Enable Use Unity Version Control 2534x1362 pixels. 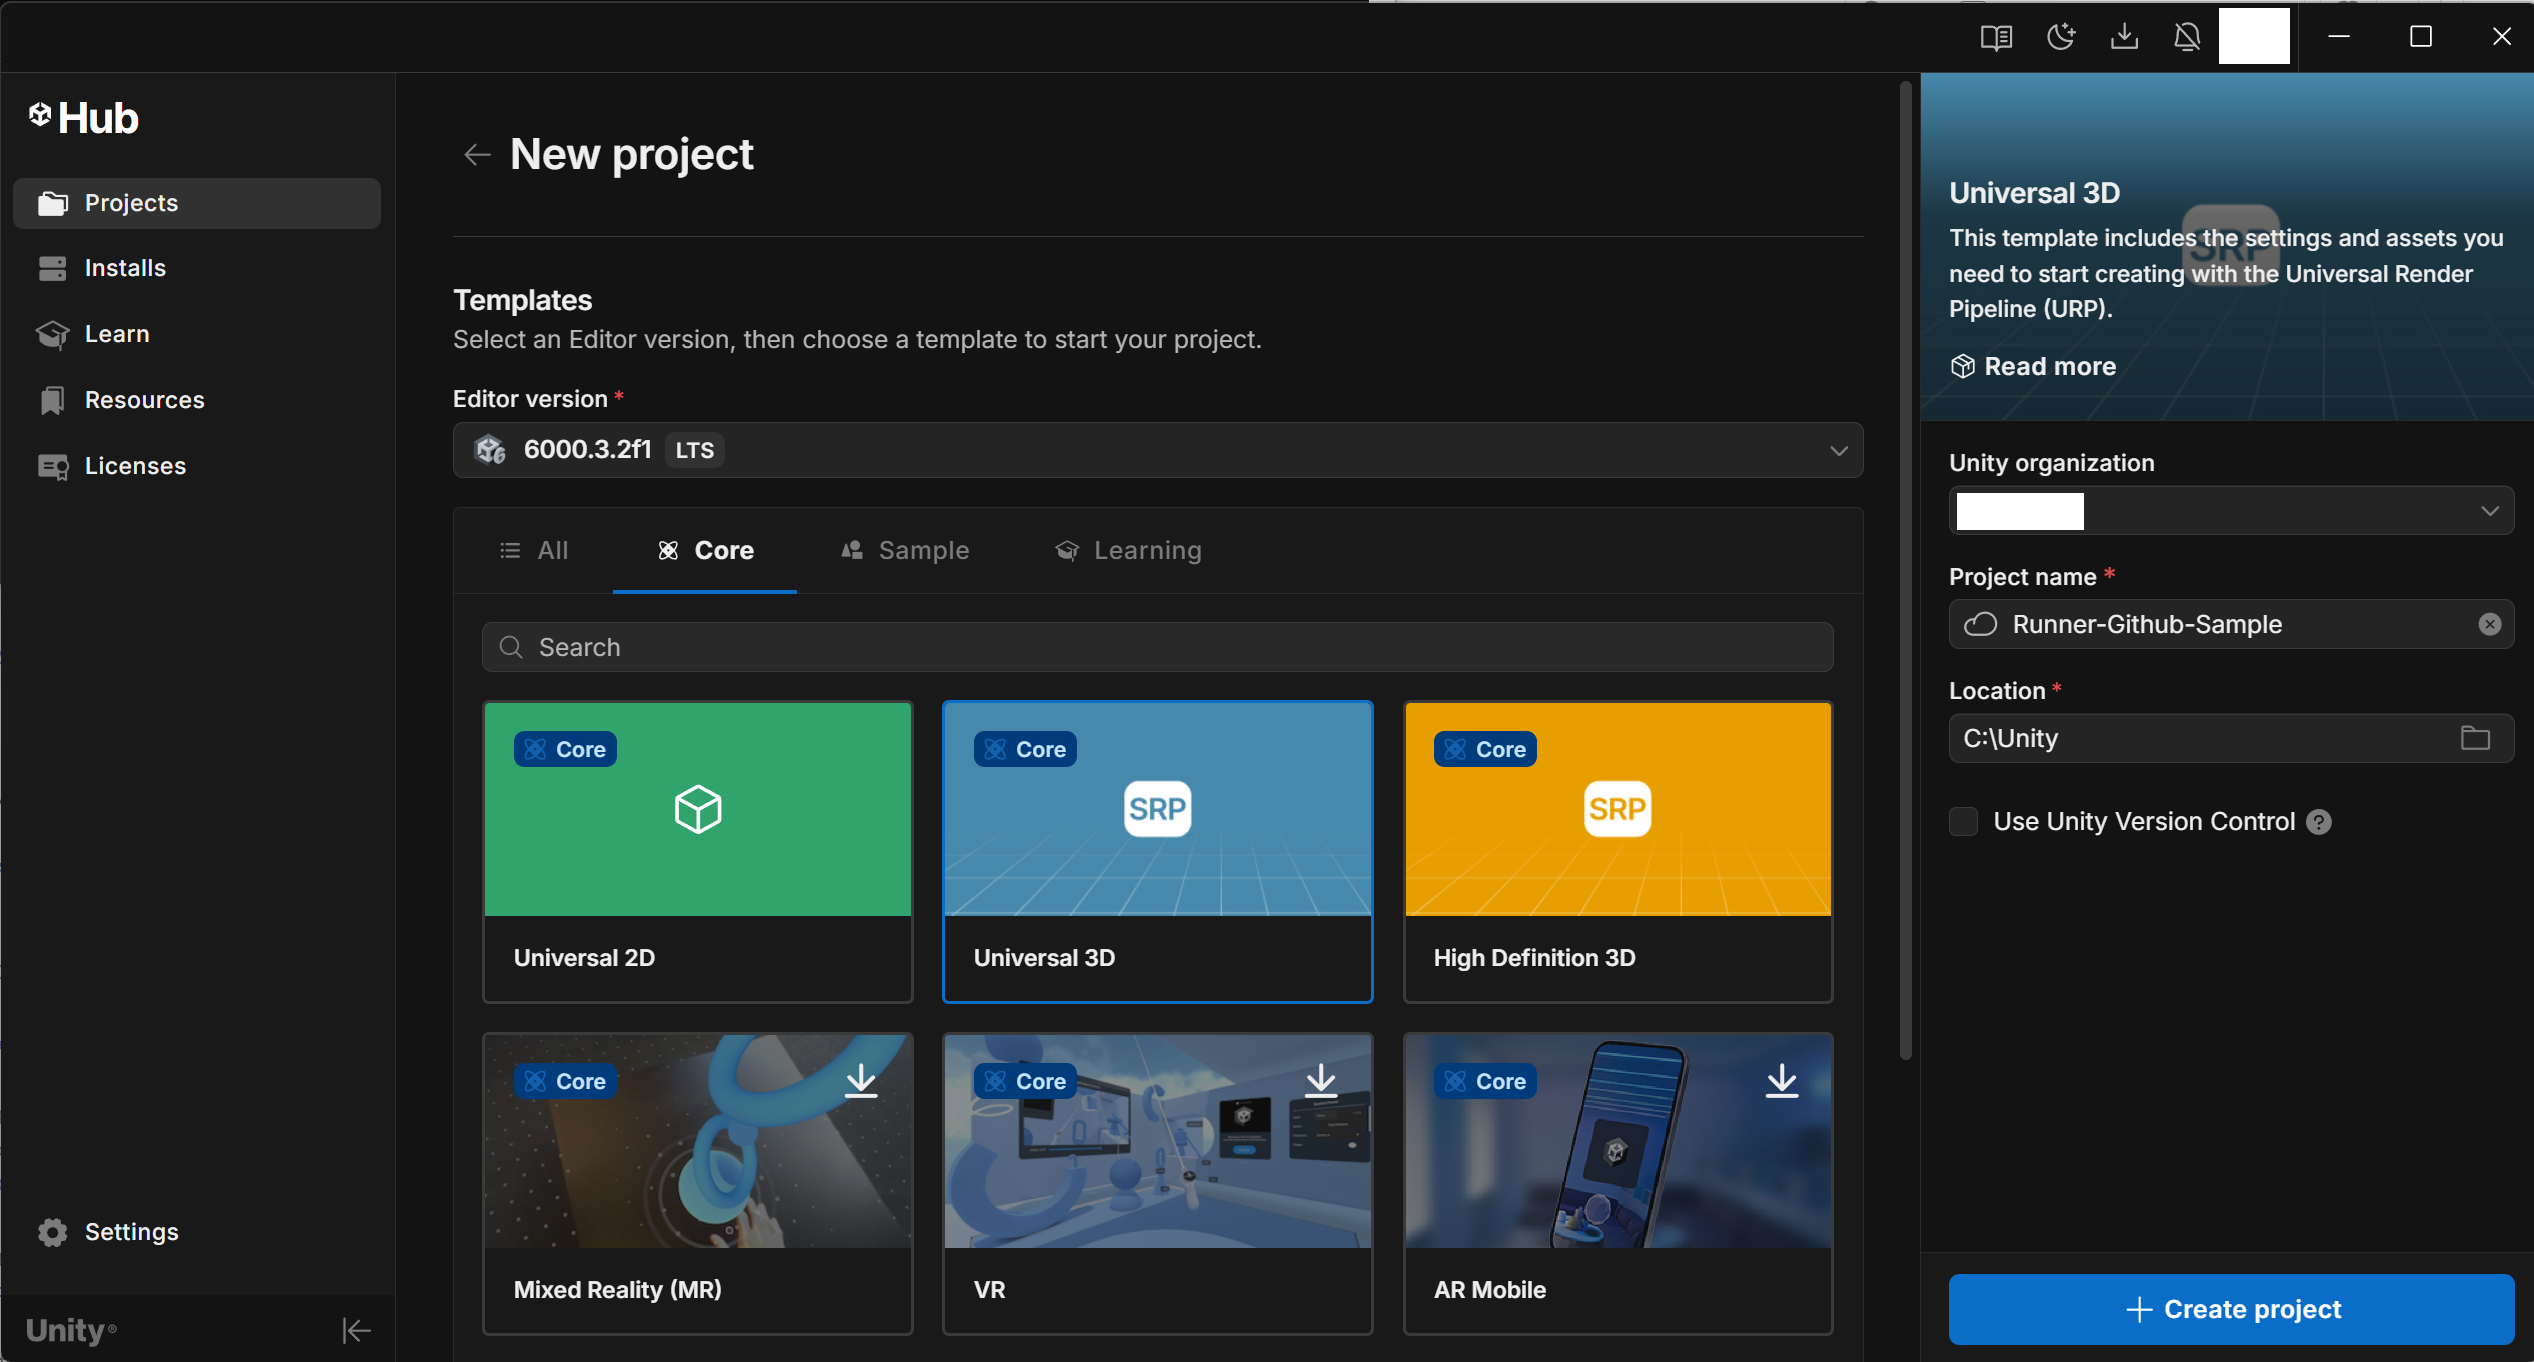pyautogui.click(x=1963, y=821)
